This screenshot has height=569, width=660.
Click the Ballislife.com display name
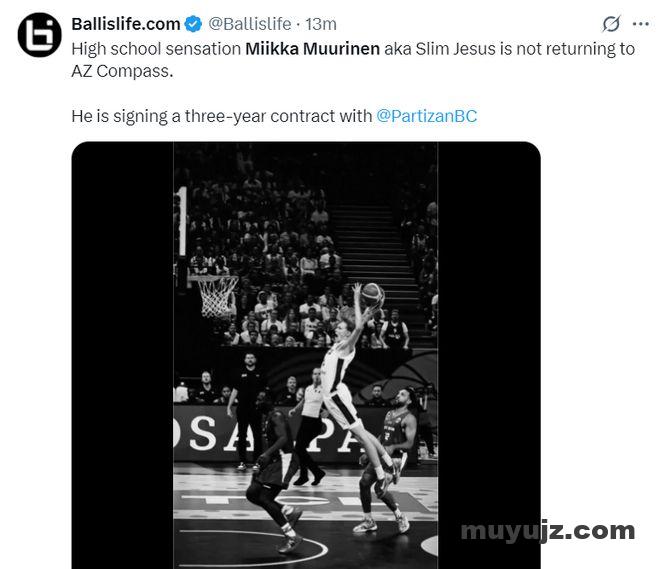[x=126, y=24]
